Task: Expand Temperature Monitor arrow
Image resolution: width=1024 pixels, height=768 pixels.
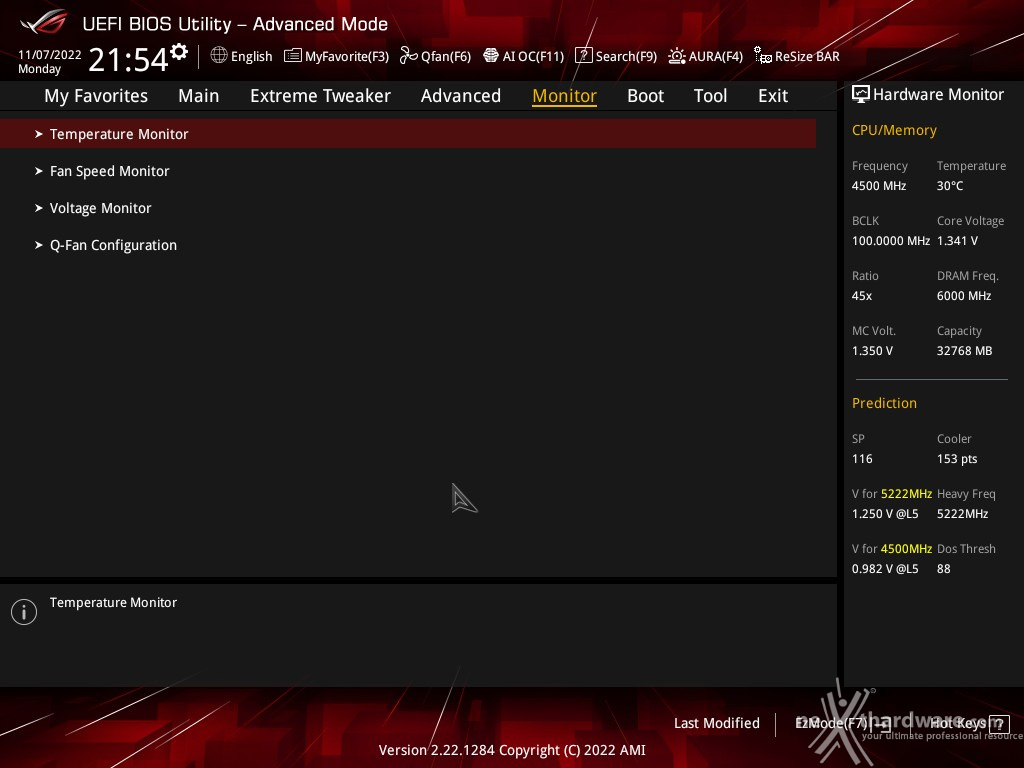Action: coord(39,134)
